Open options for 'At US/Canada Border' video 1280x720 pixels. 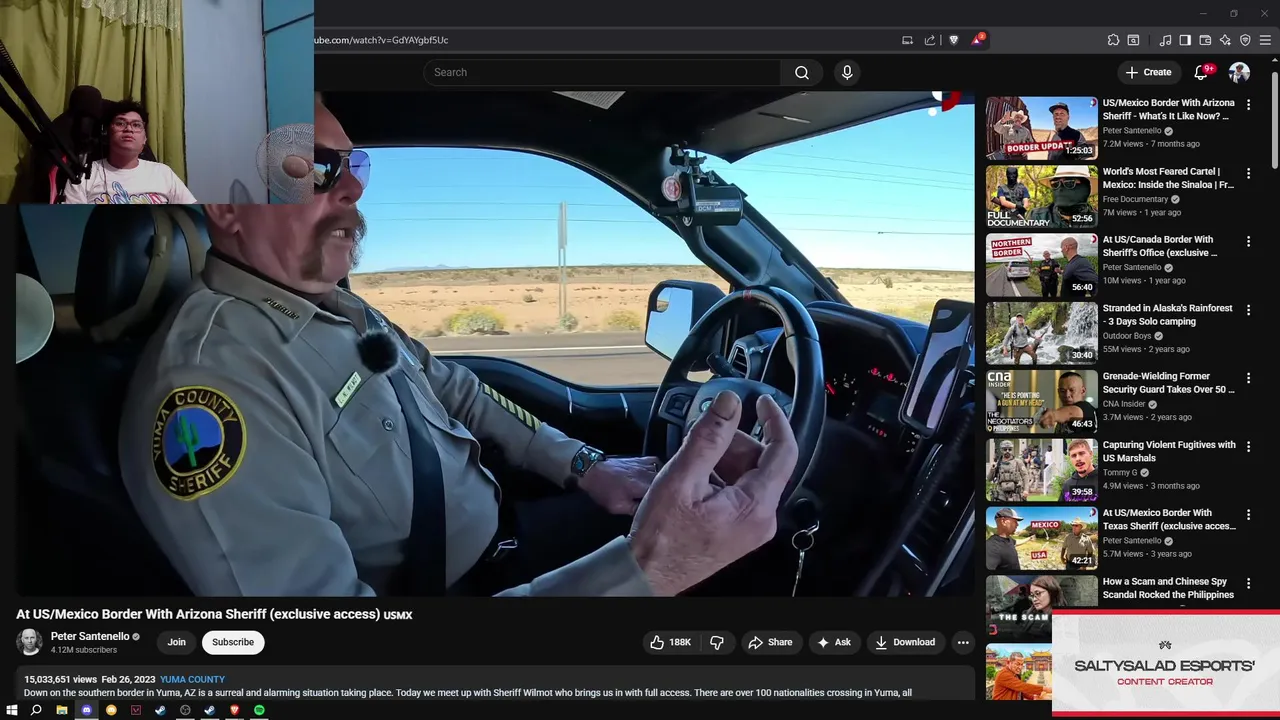1248,241
